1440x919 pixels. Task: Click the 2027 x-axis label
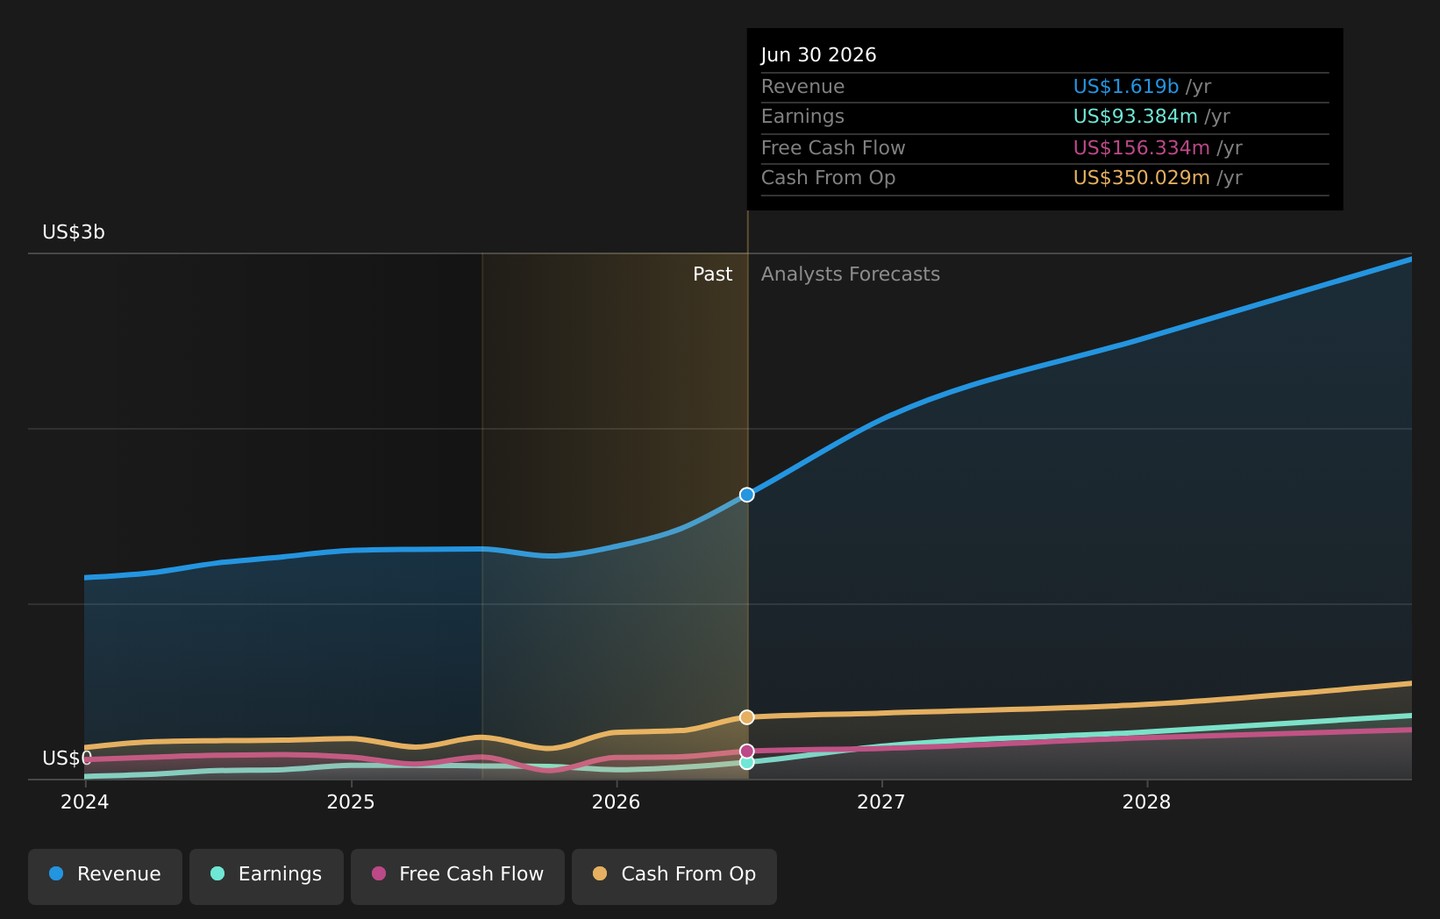coord(881,802)
